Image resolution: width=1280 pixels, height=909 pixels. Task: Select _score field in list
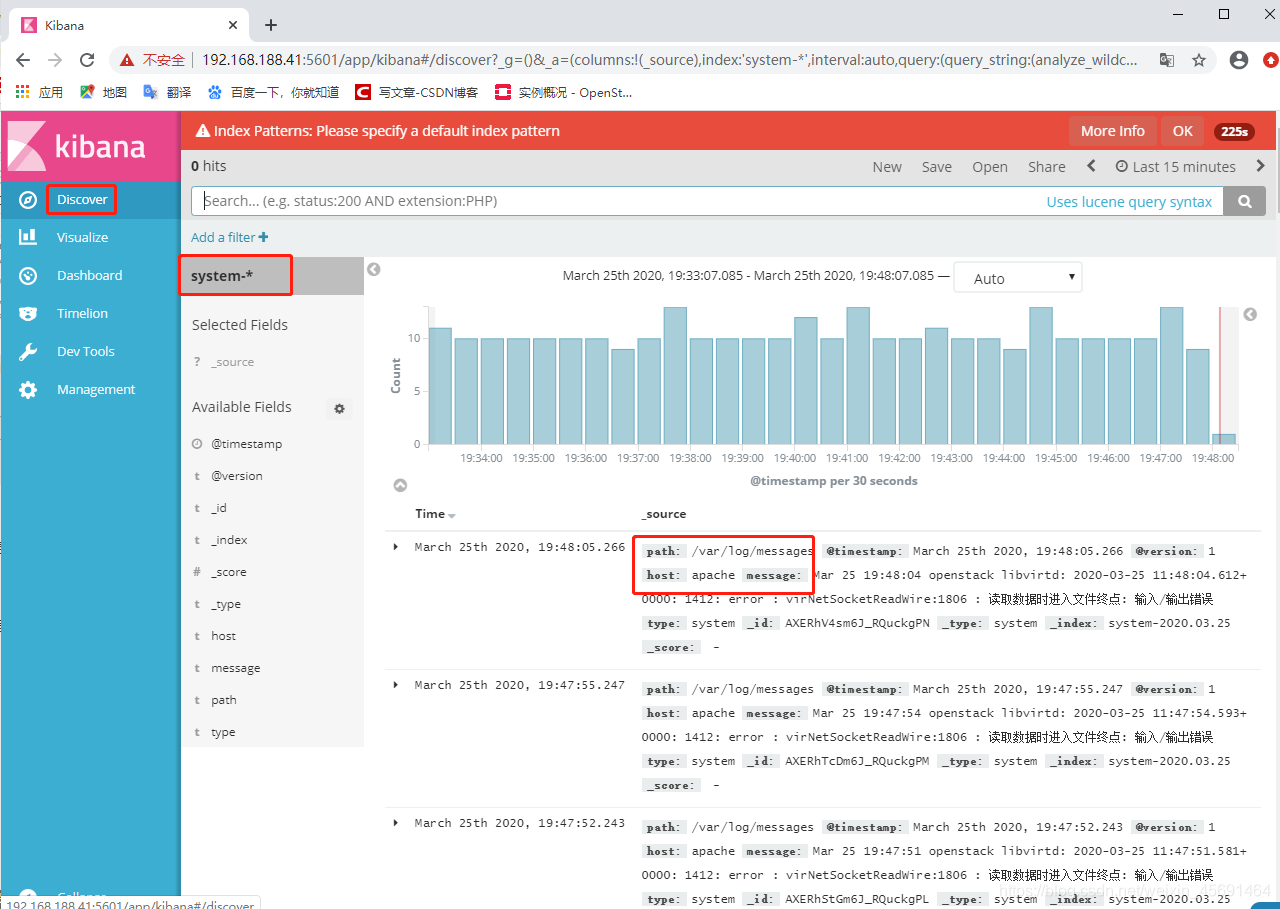(x=228, y=572)
